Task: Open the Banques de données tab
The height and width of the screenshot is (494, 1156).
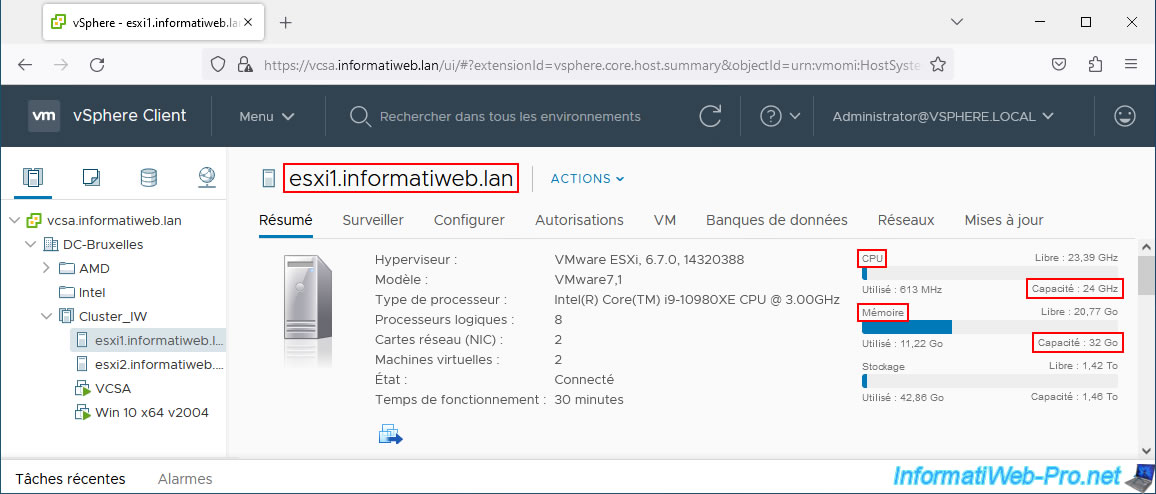Action: click(776, 220)
